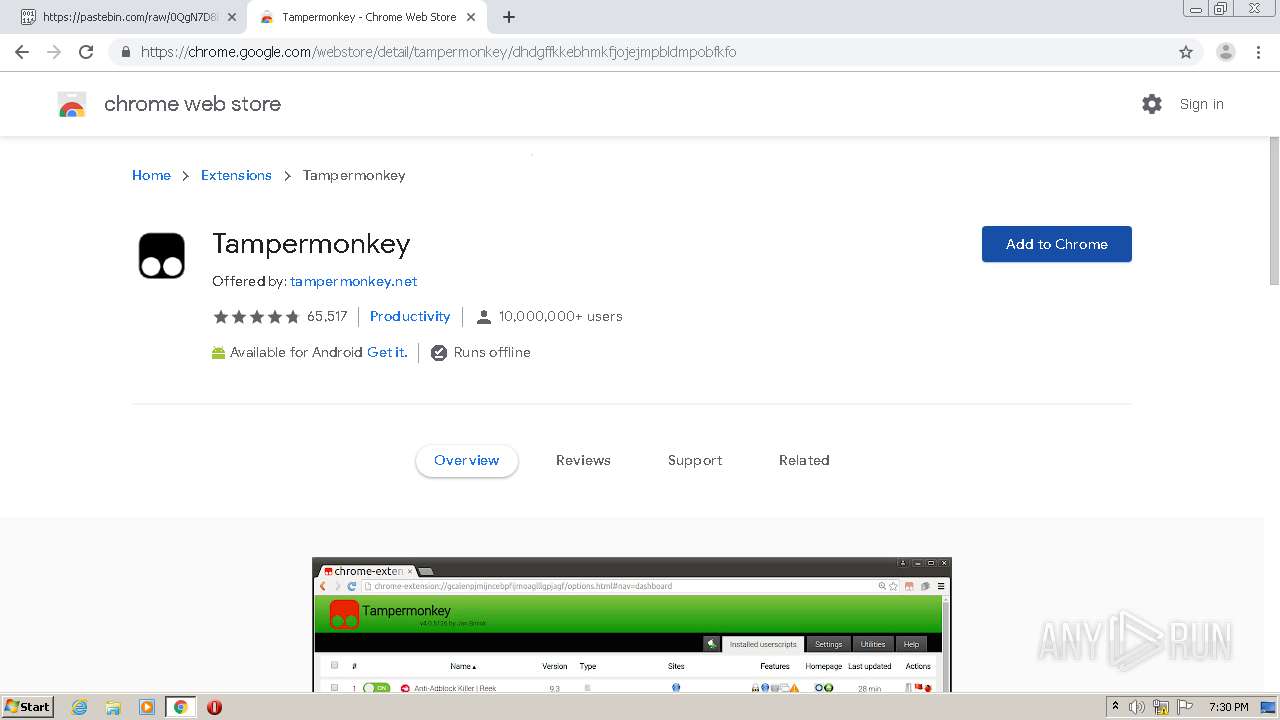The image size is (1280, 720).
Task: Open Extensions in the breadcrumb
Action: (236, 175)
